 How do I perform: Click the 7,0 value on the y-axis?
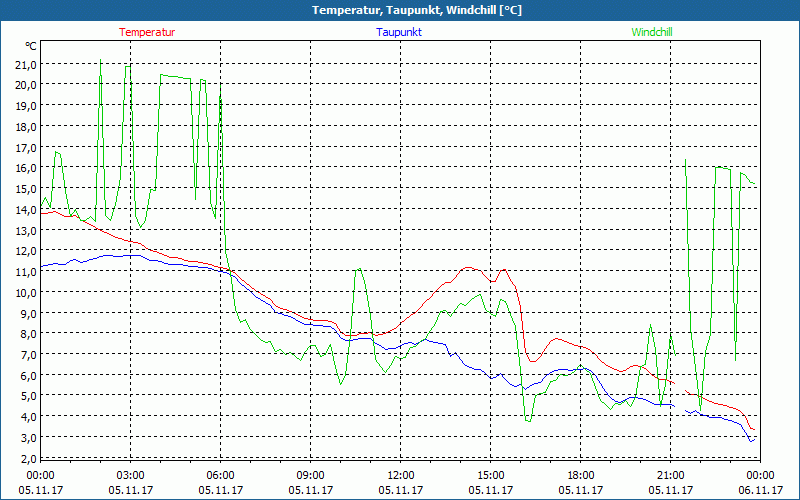coord(28,355)
